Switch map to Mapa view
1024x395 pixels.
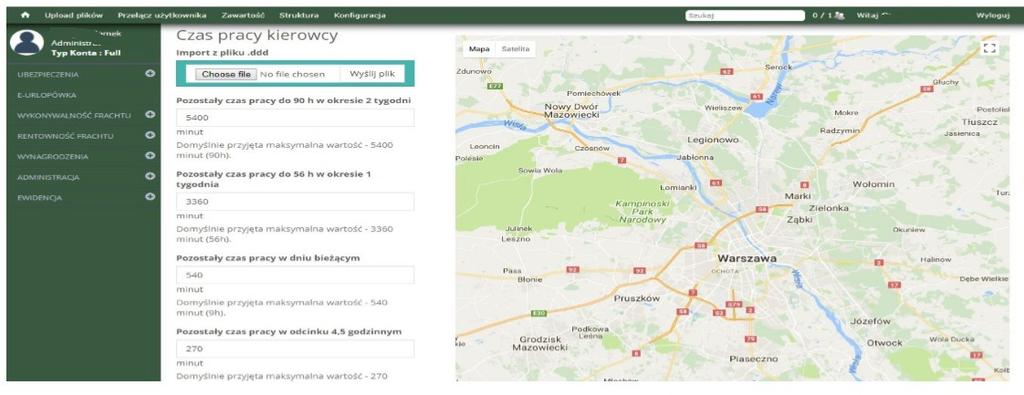[479, 49]
